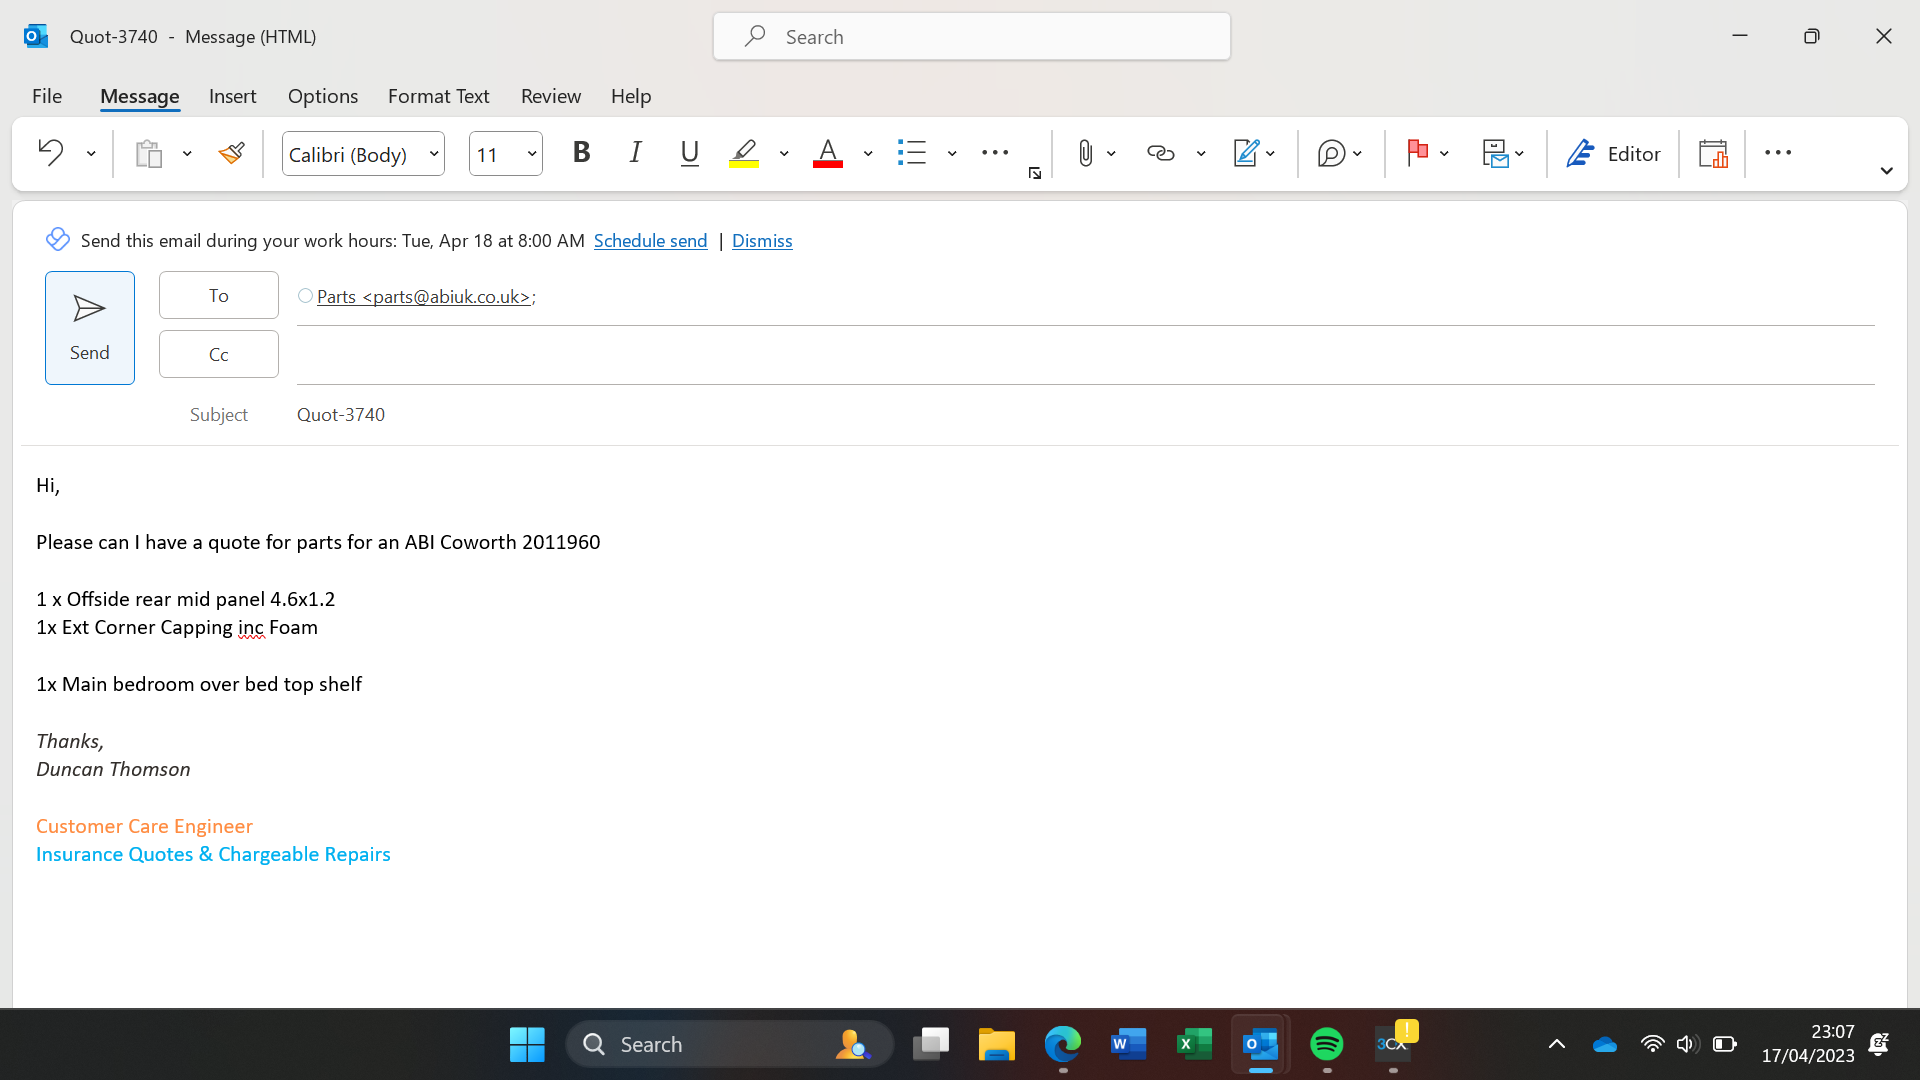Click the Bullets list icon
This screenshot has width=1920, height=1080.
click(x=911, y=153)
